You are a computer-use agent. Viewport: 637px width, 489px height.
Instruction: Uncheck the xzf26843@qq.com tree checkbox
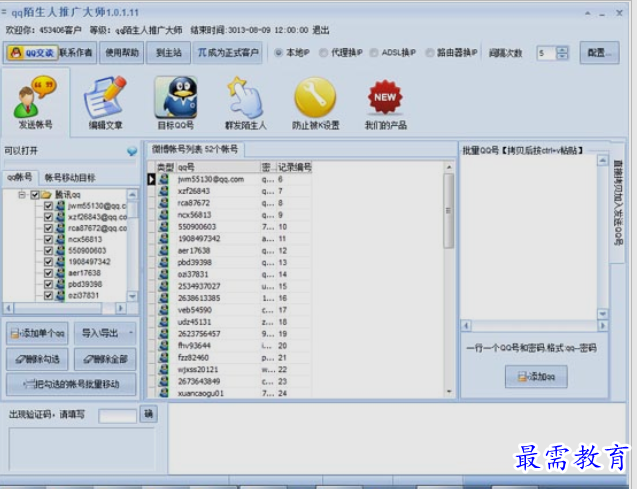click(x=48, y=217)
